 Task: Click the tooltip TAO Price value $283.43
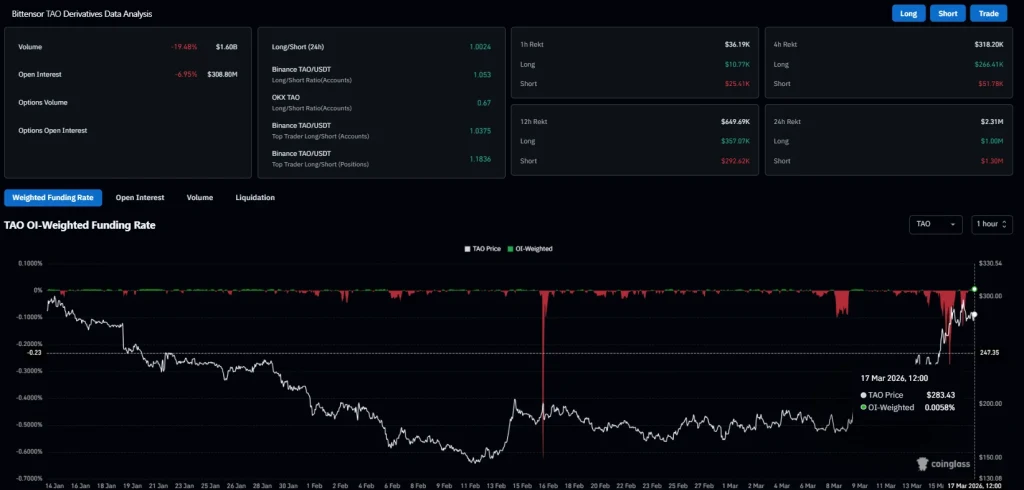pos(940,395)
